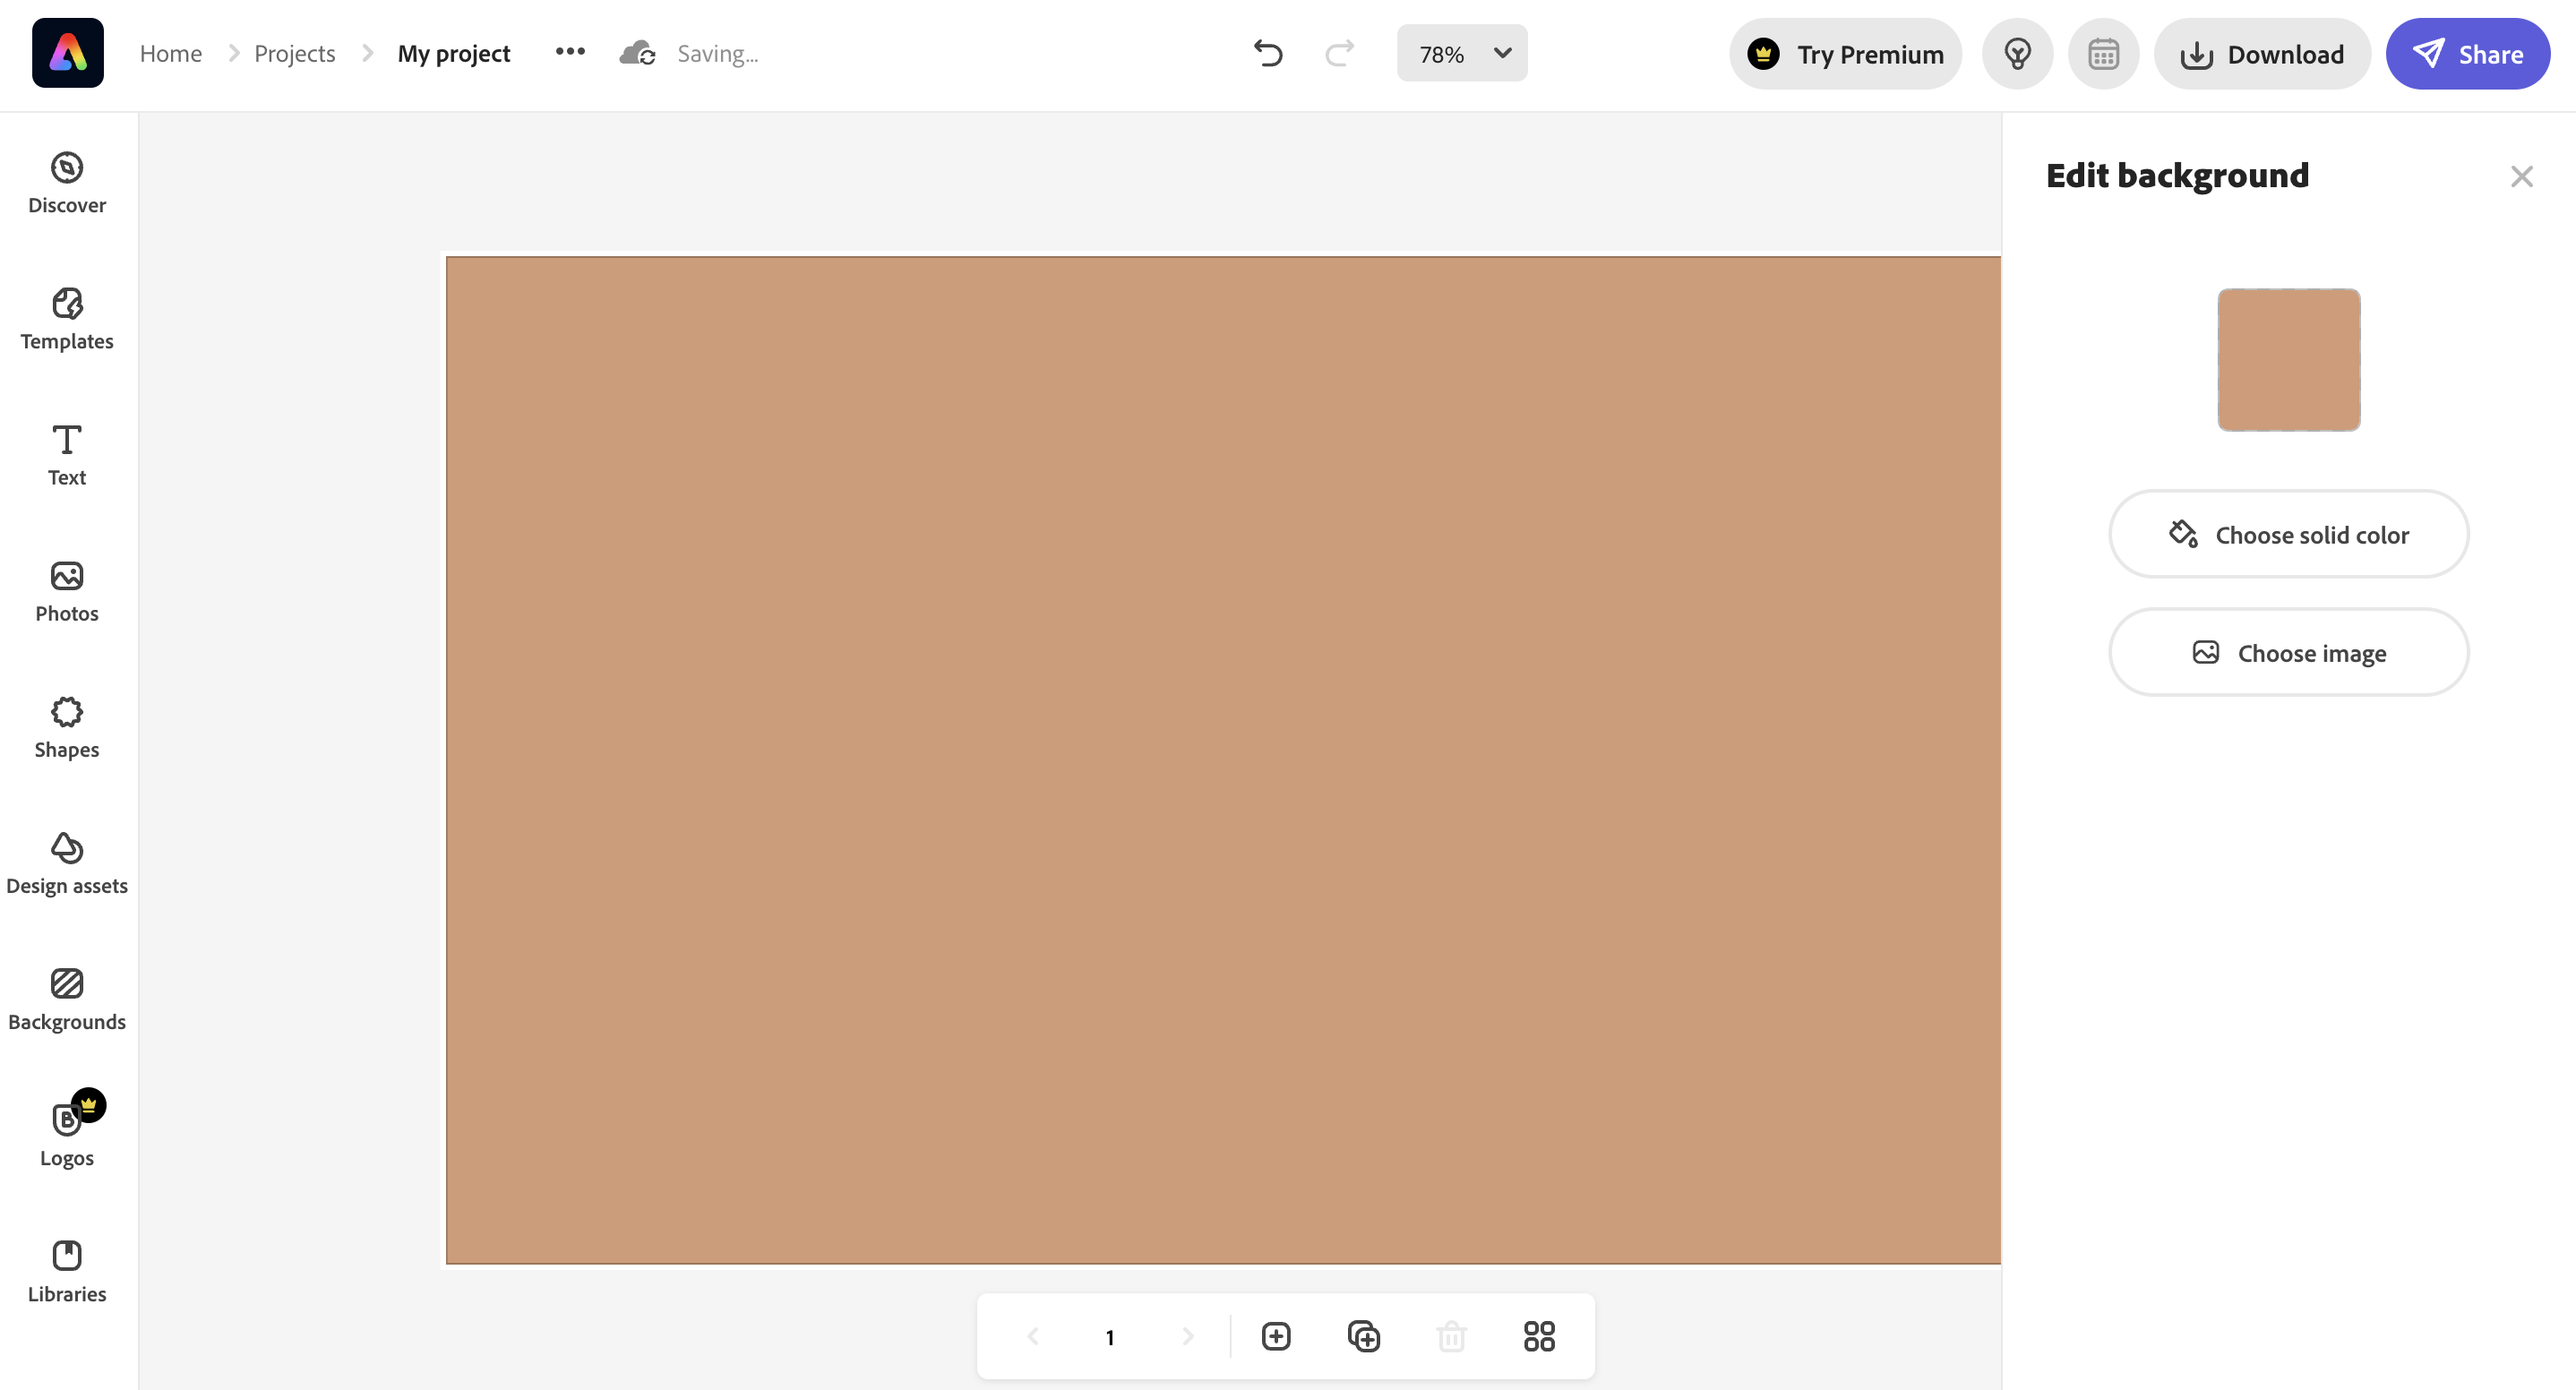Open the page grid view

pyautogui.click(x=1539, y=1336)
